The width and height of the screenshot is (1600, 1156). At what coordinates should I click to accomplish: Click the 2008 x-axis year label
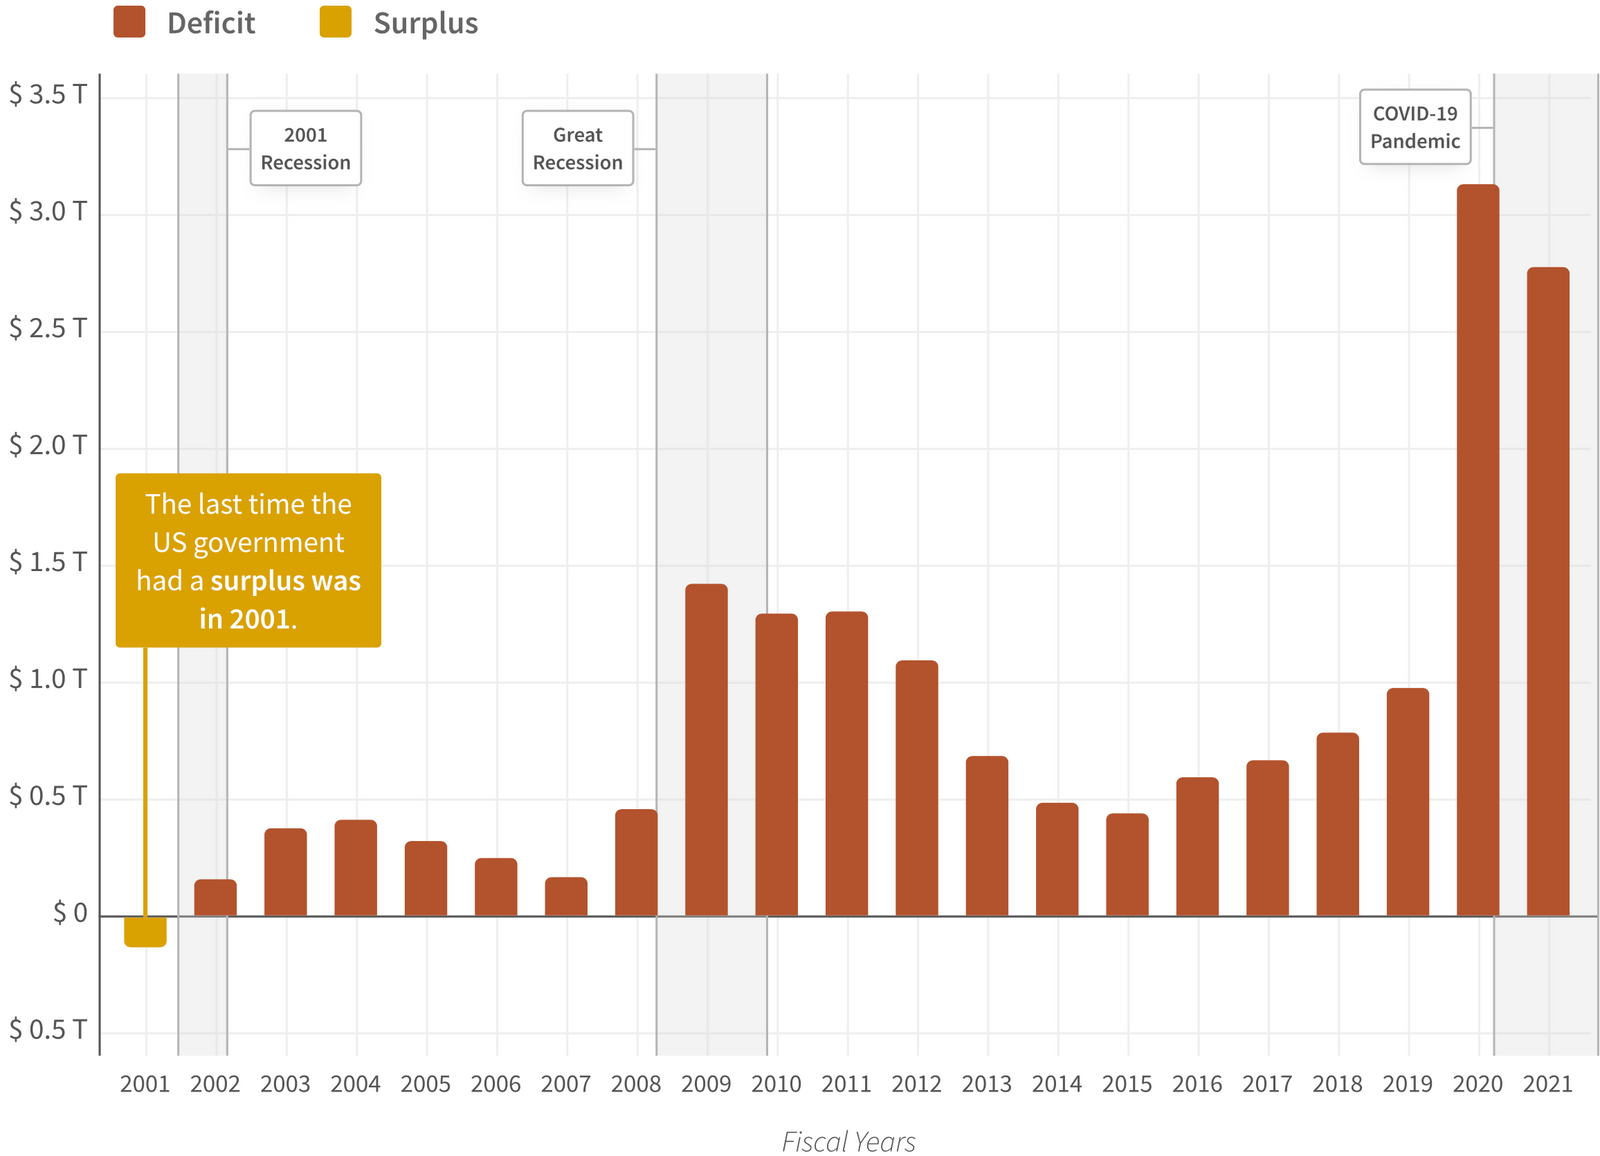[636, 1084]
